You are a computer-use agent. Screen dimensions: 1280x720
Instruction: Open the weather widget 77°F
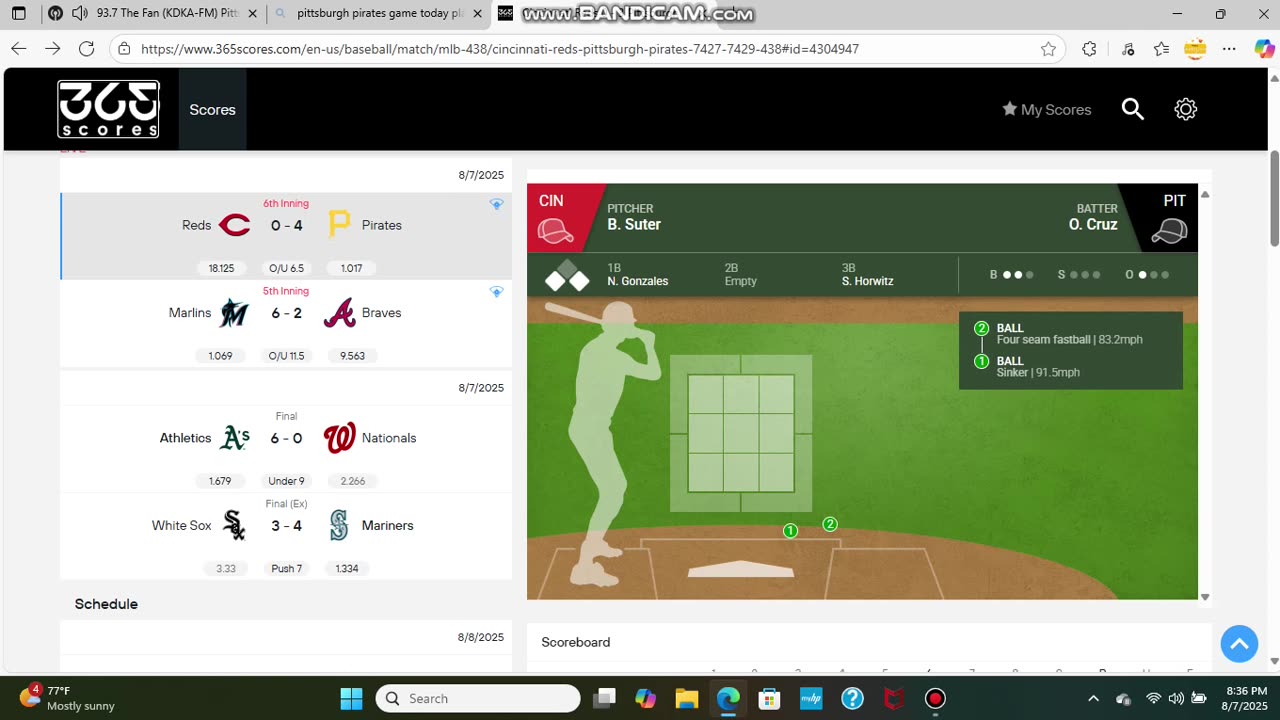click(68, 698)
